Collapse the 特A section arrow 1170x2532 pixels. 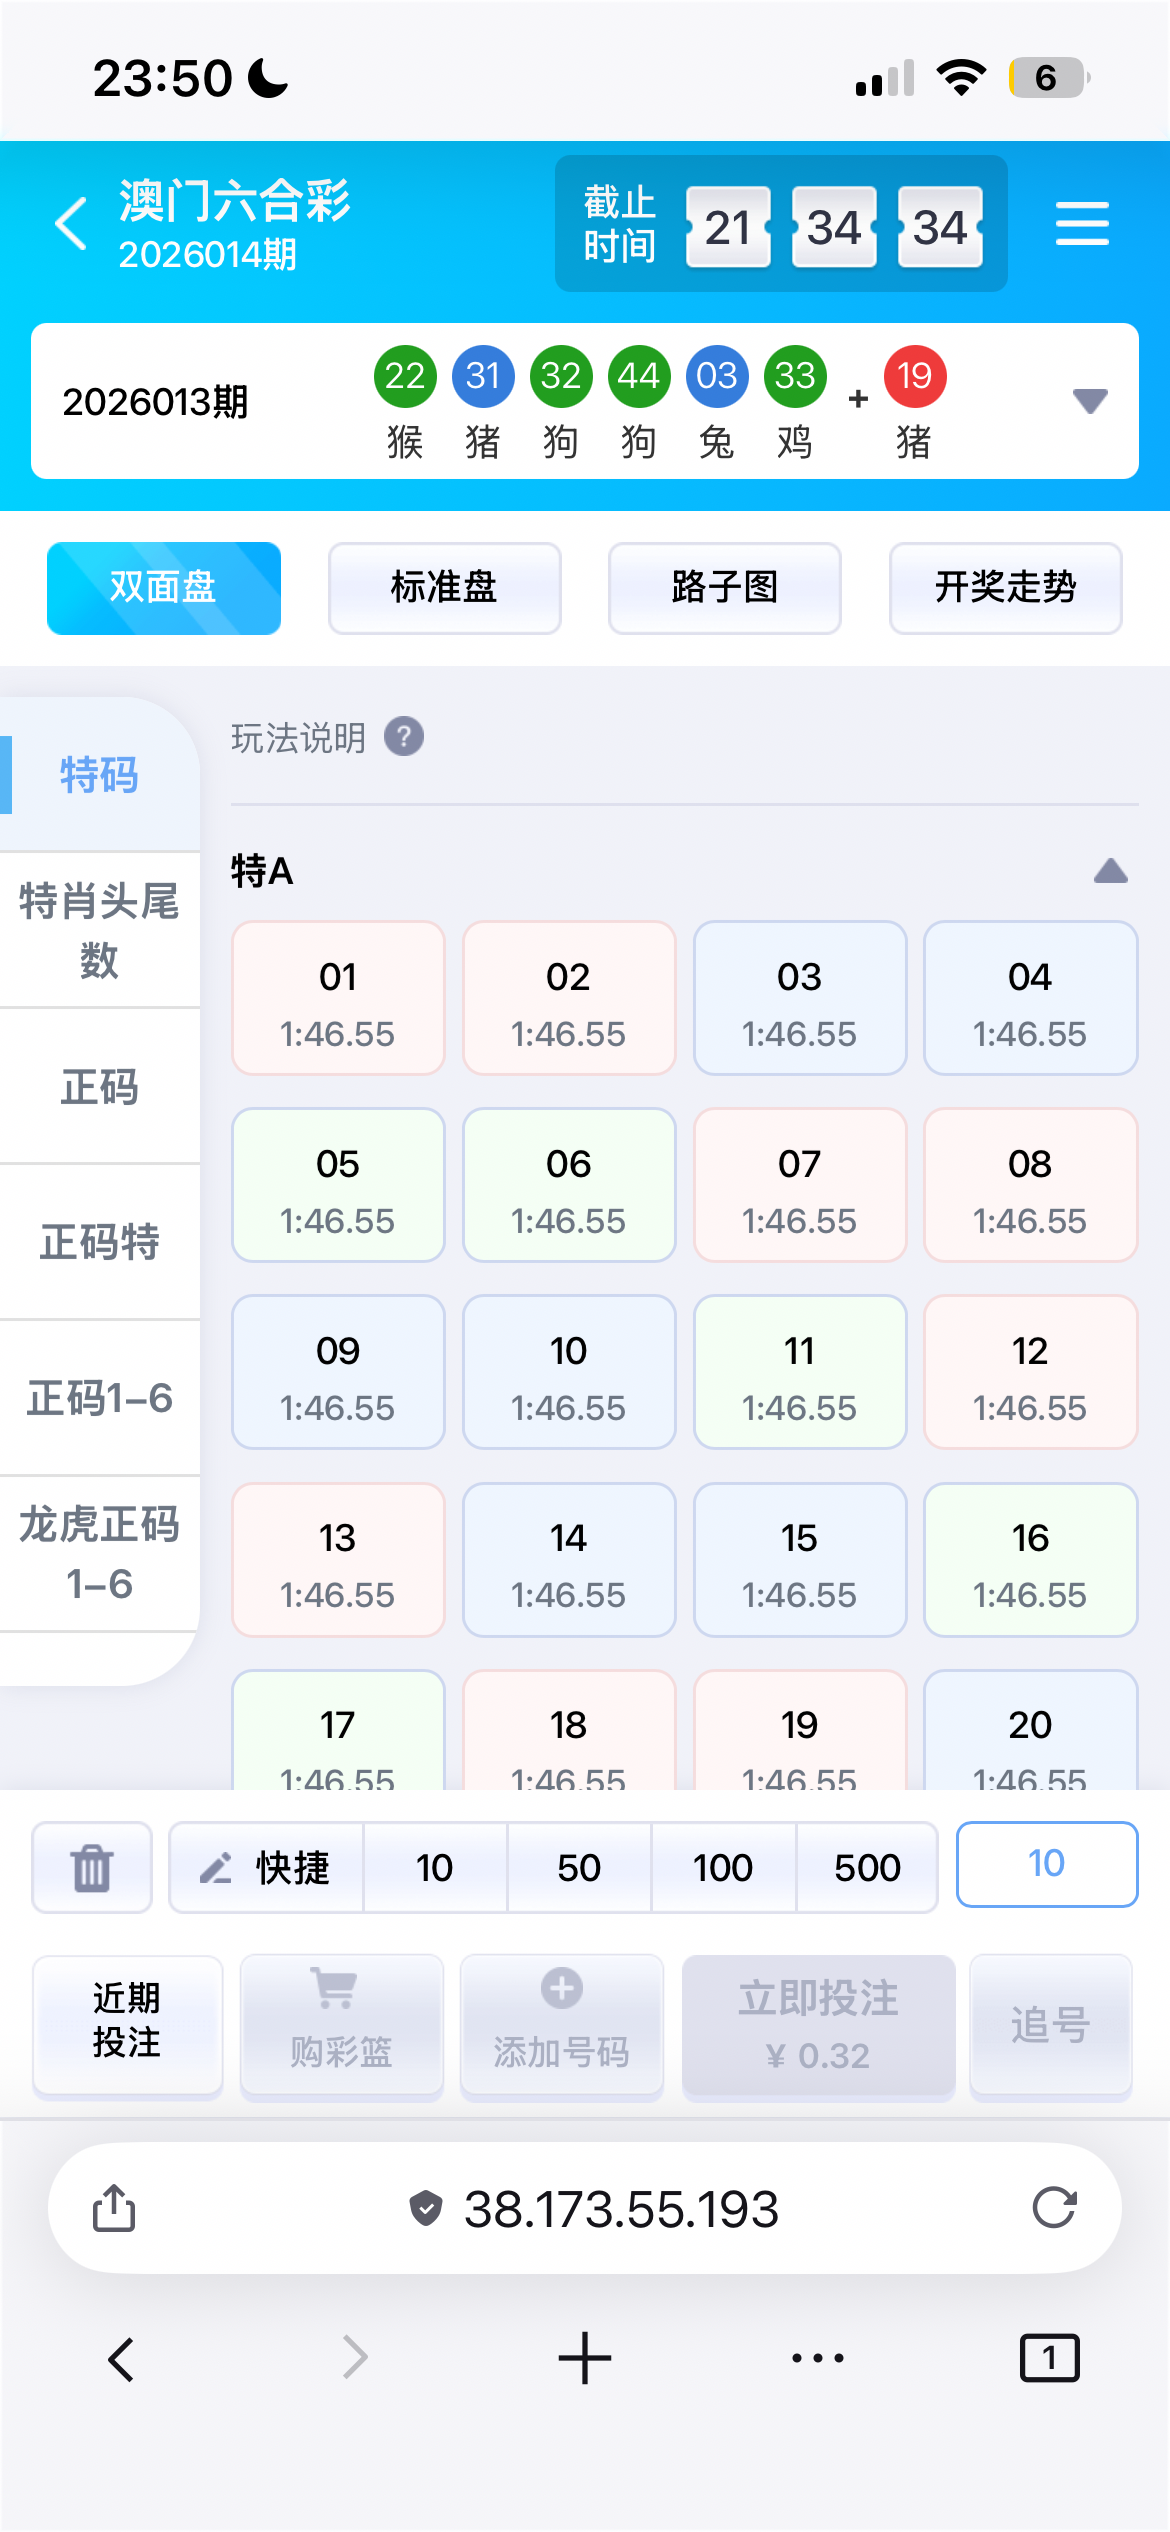pos(1110,872)
